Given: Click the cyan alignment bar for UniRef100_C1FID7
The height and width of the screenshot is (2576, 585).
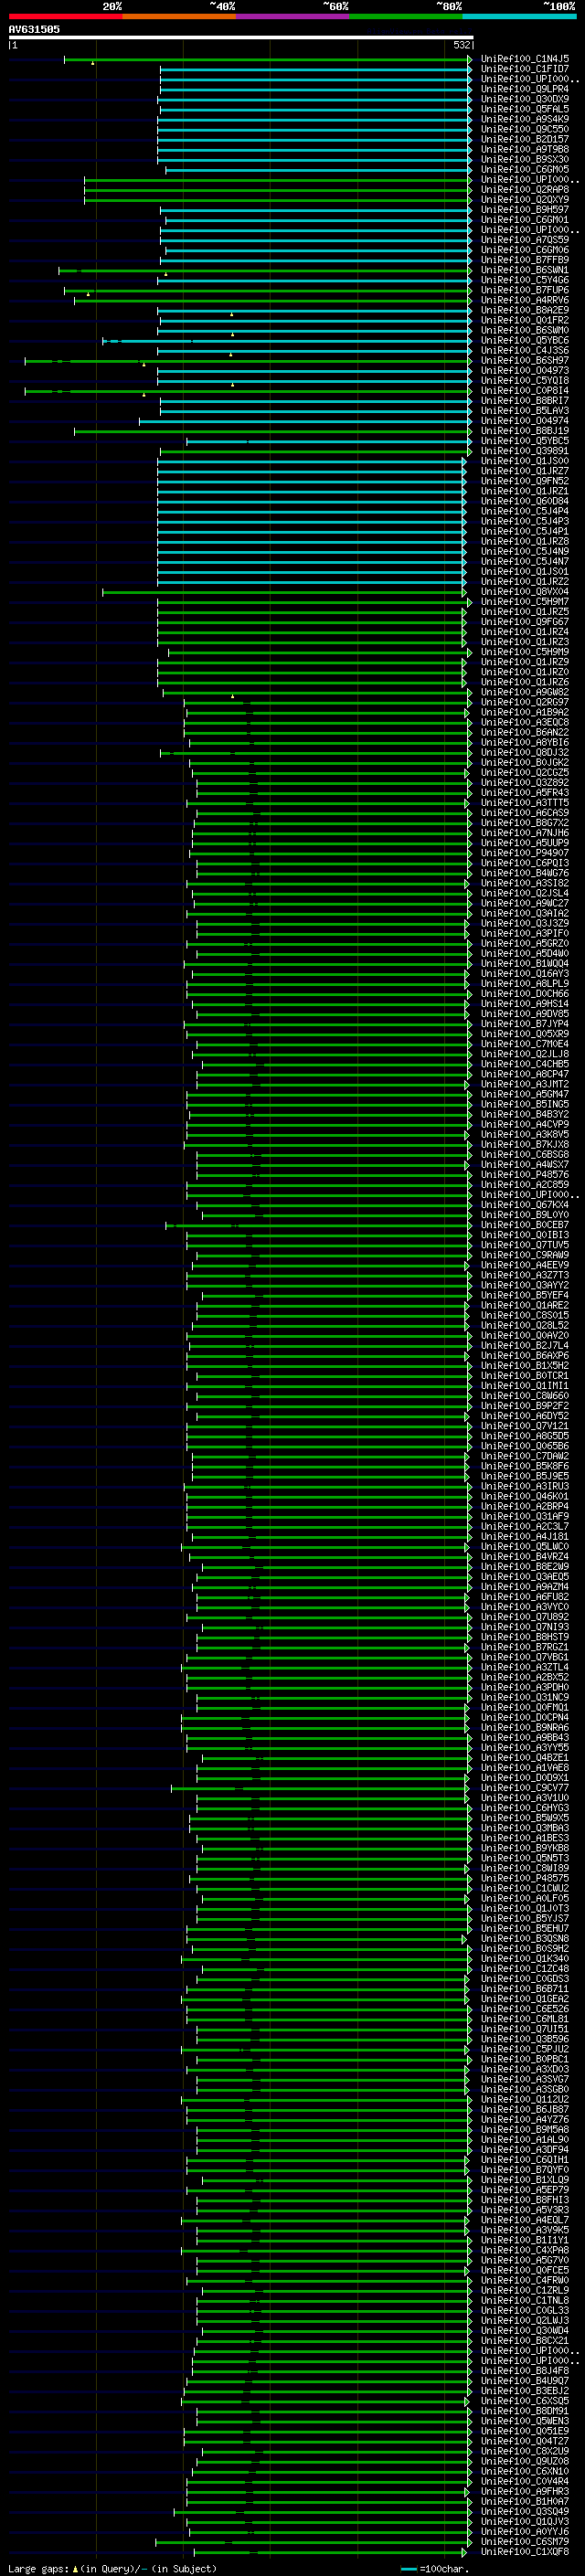Looking at the screenshot, I should pos(316,70).
